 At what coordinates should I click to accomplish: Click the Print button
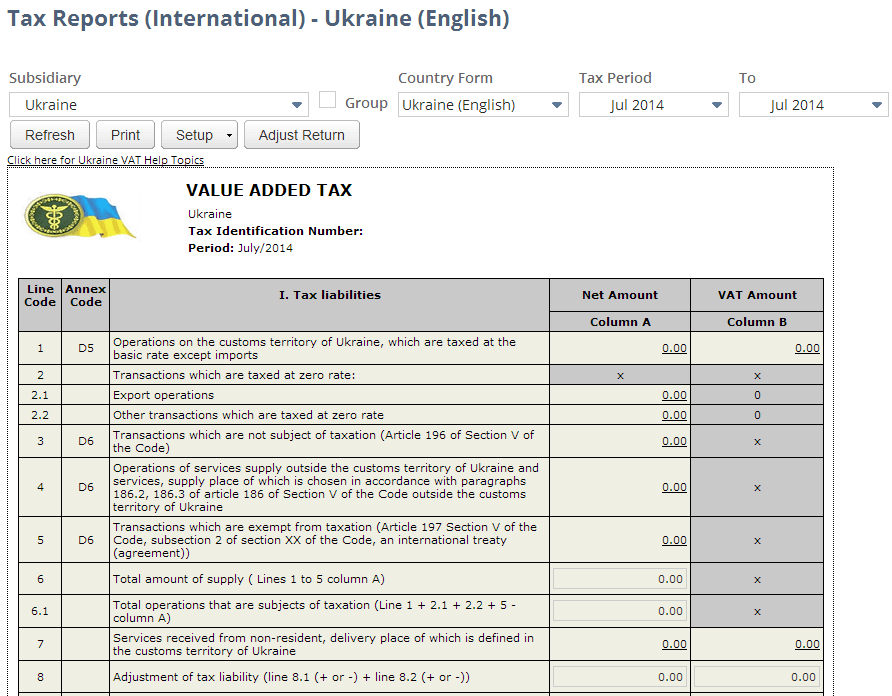point(125,135)
